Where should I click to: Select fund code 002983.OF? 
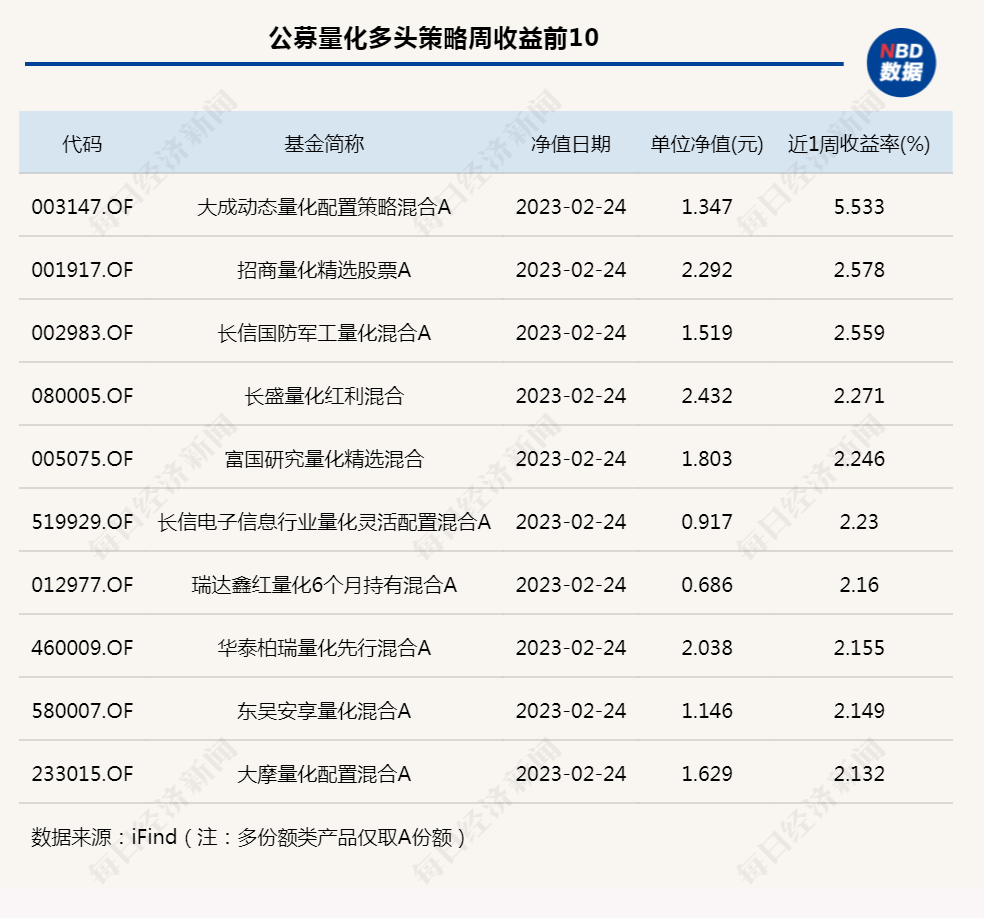pyautogui.click(x=82, y=333)
